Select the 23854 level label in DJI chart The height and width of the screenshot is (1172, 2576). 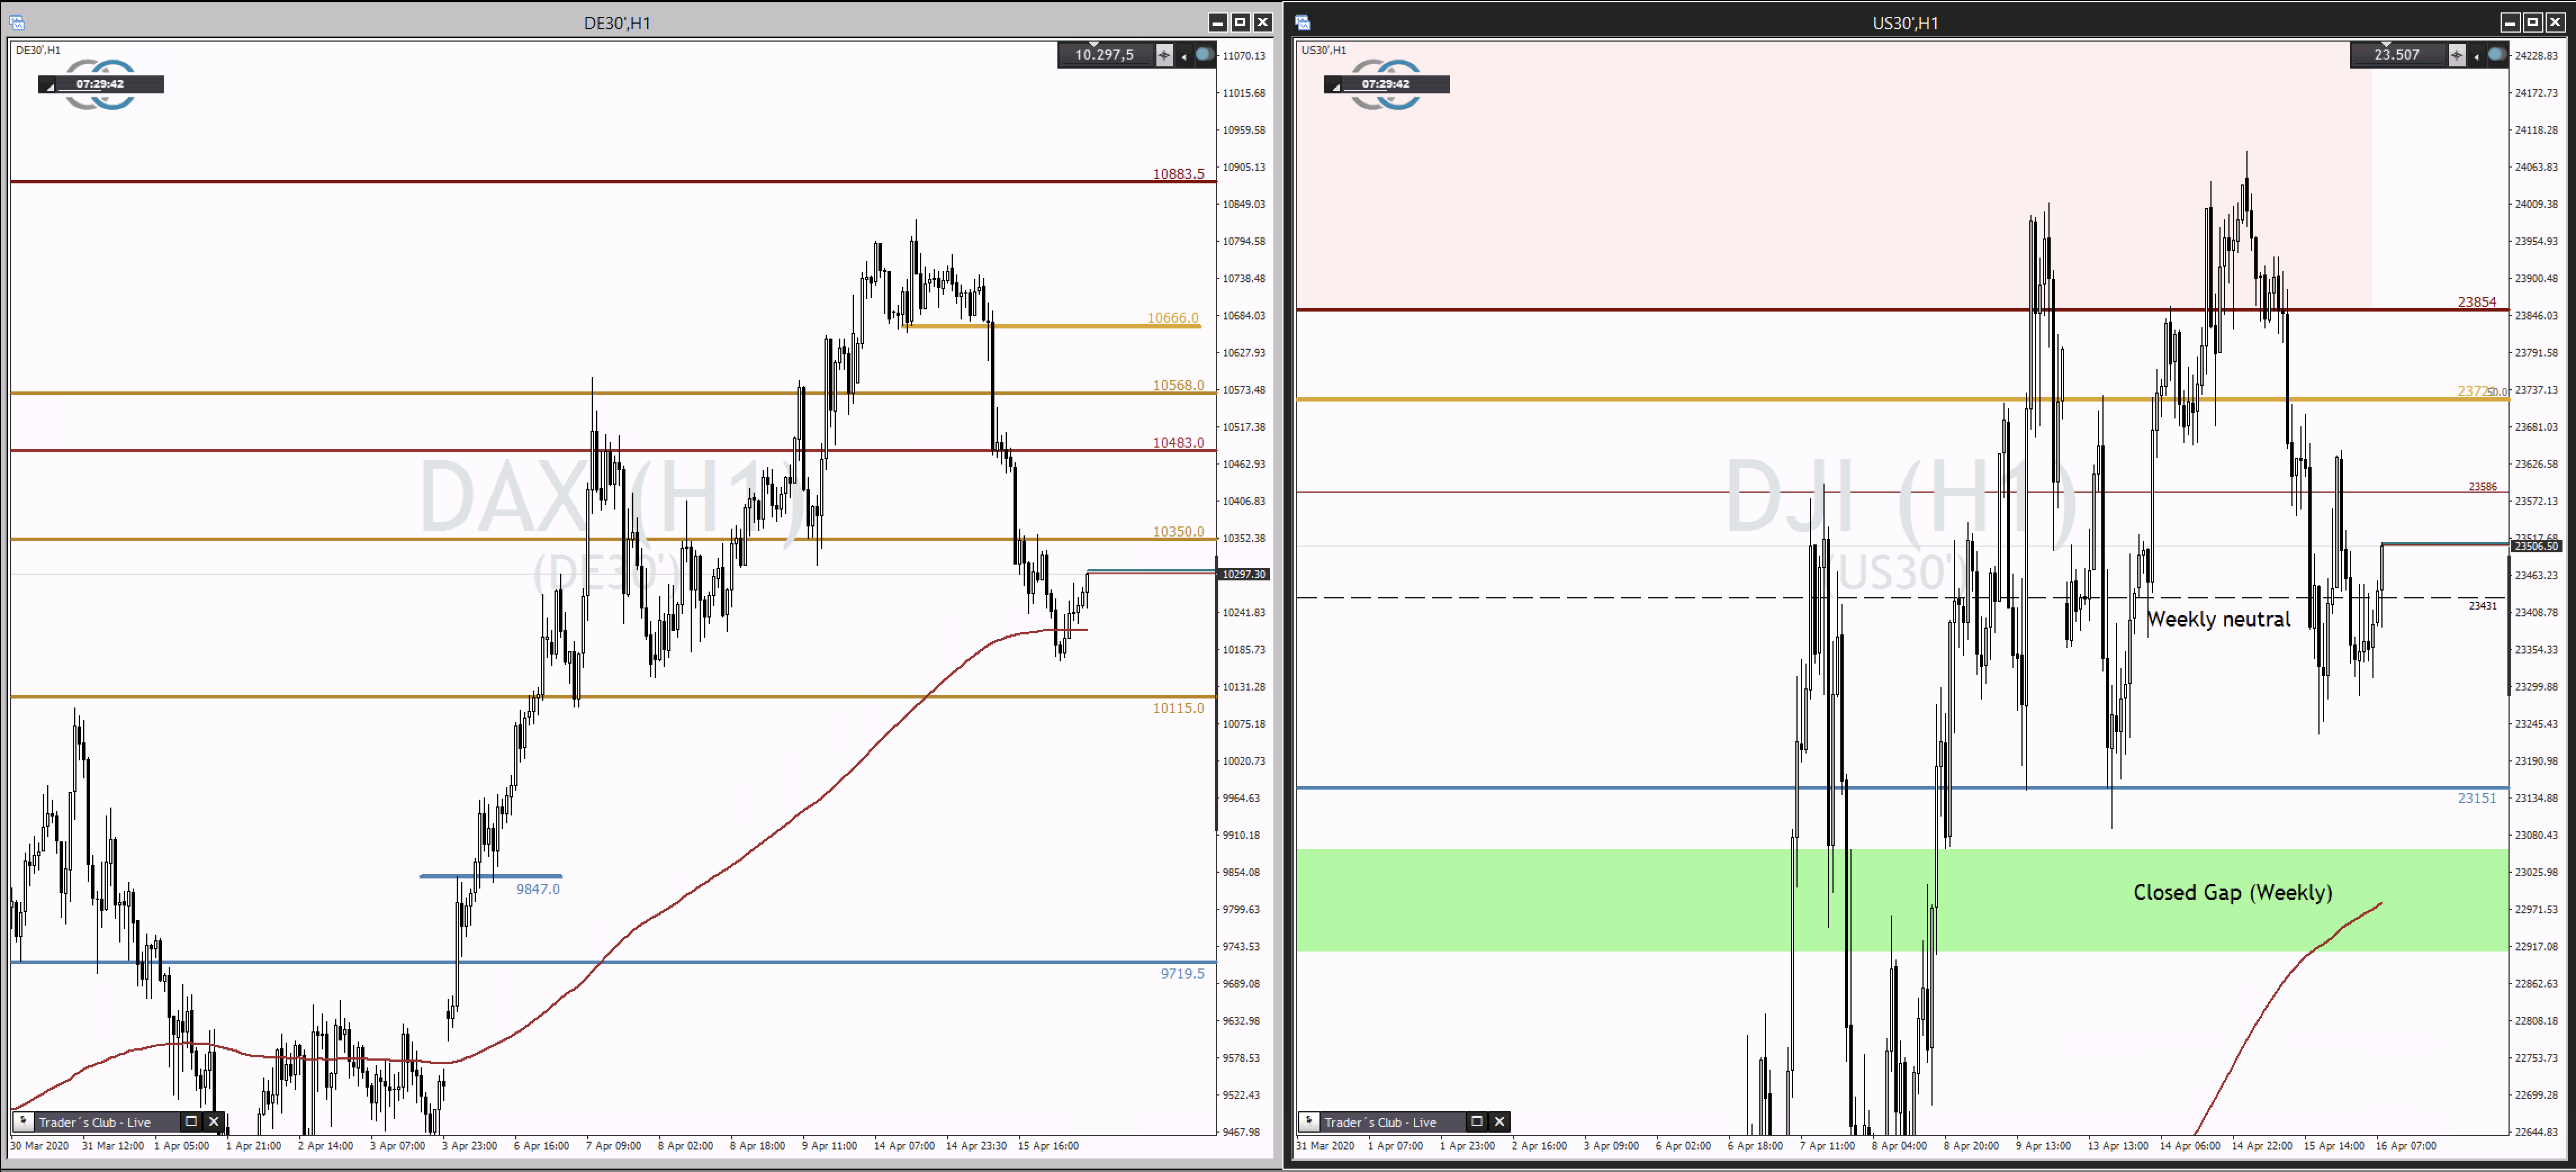pyautogui.click(x=2477, y=301)
